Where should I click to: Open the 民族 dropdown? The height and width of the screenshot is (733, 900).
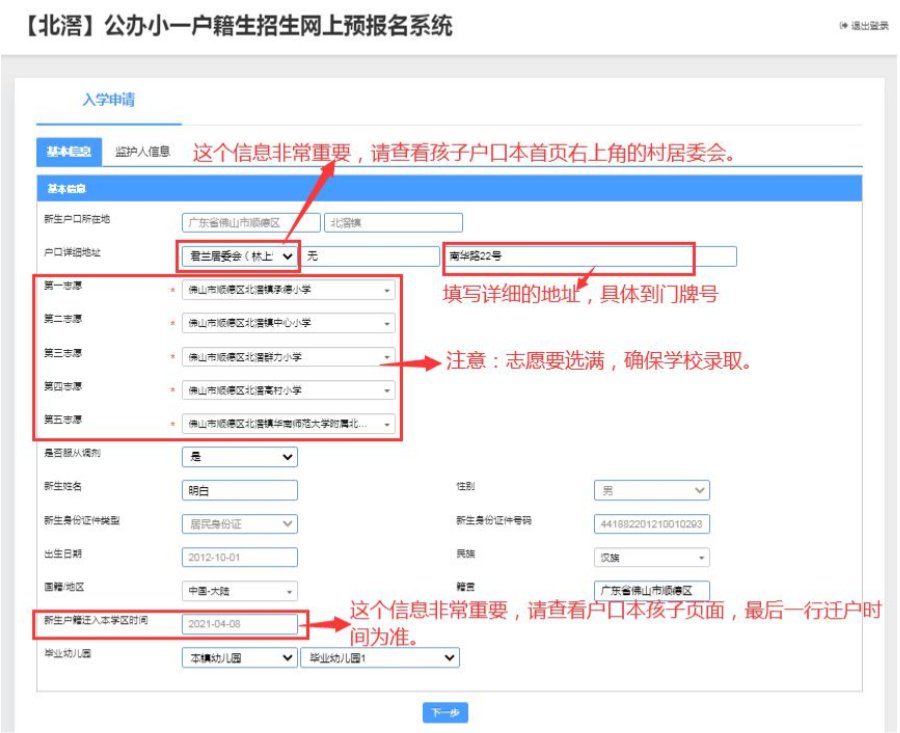point(651,557)
